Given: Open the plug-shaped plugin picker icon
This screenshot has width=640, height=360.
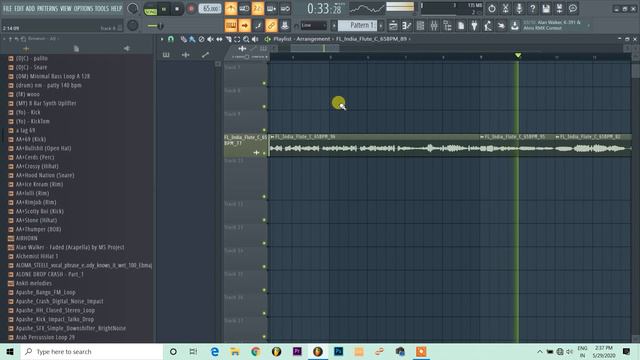Looking at the screenshot, I should 474,25.
